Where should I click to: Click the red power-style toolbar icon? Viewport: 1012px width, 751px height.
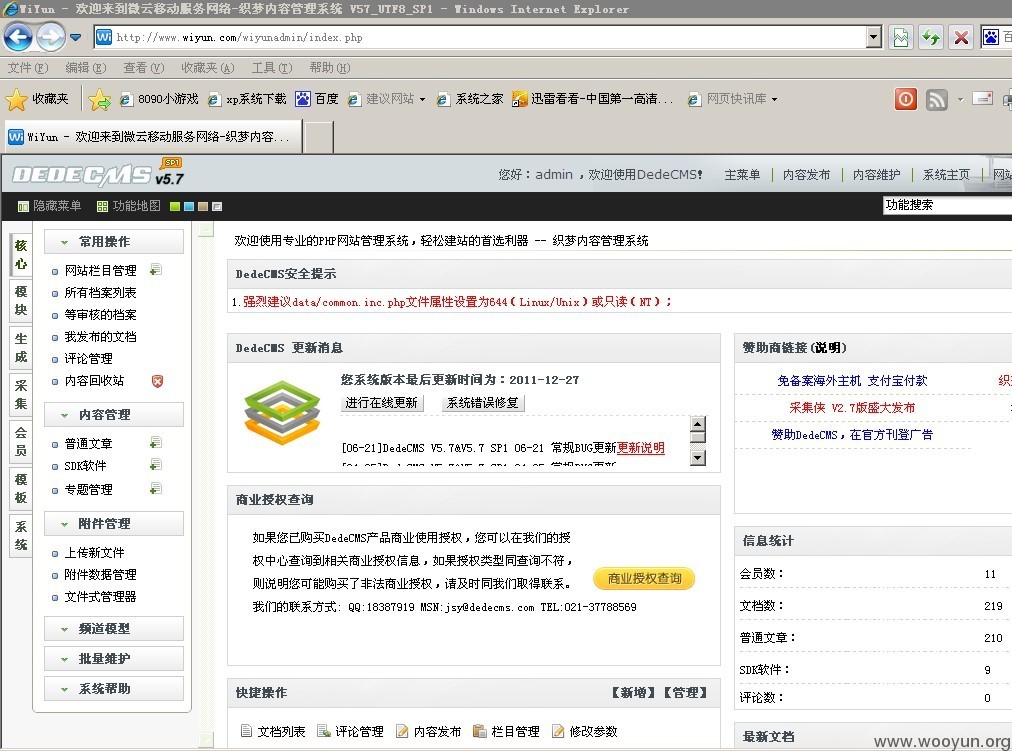906,99
